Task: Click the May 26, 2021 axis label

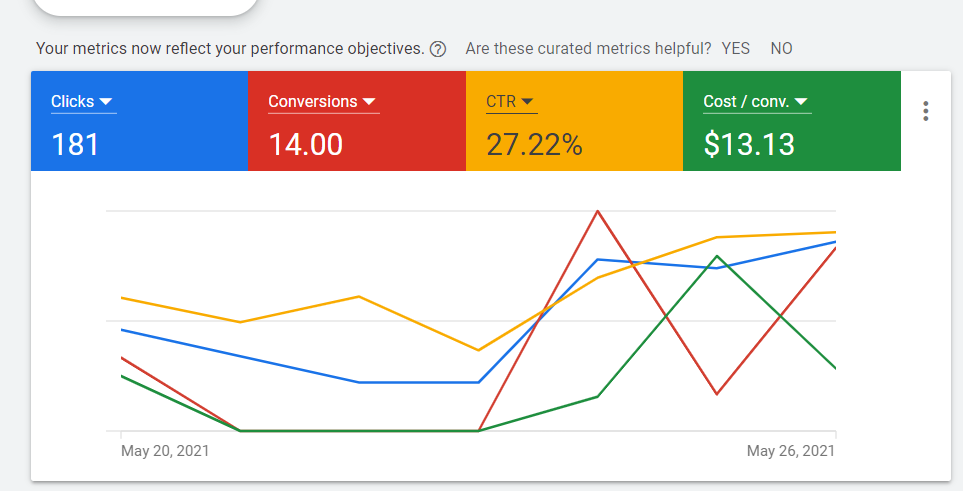Action: [x=791, y=451]
